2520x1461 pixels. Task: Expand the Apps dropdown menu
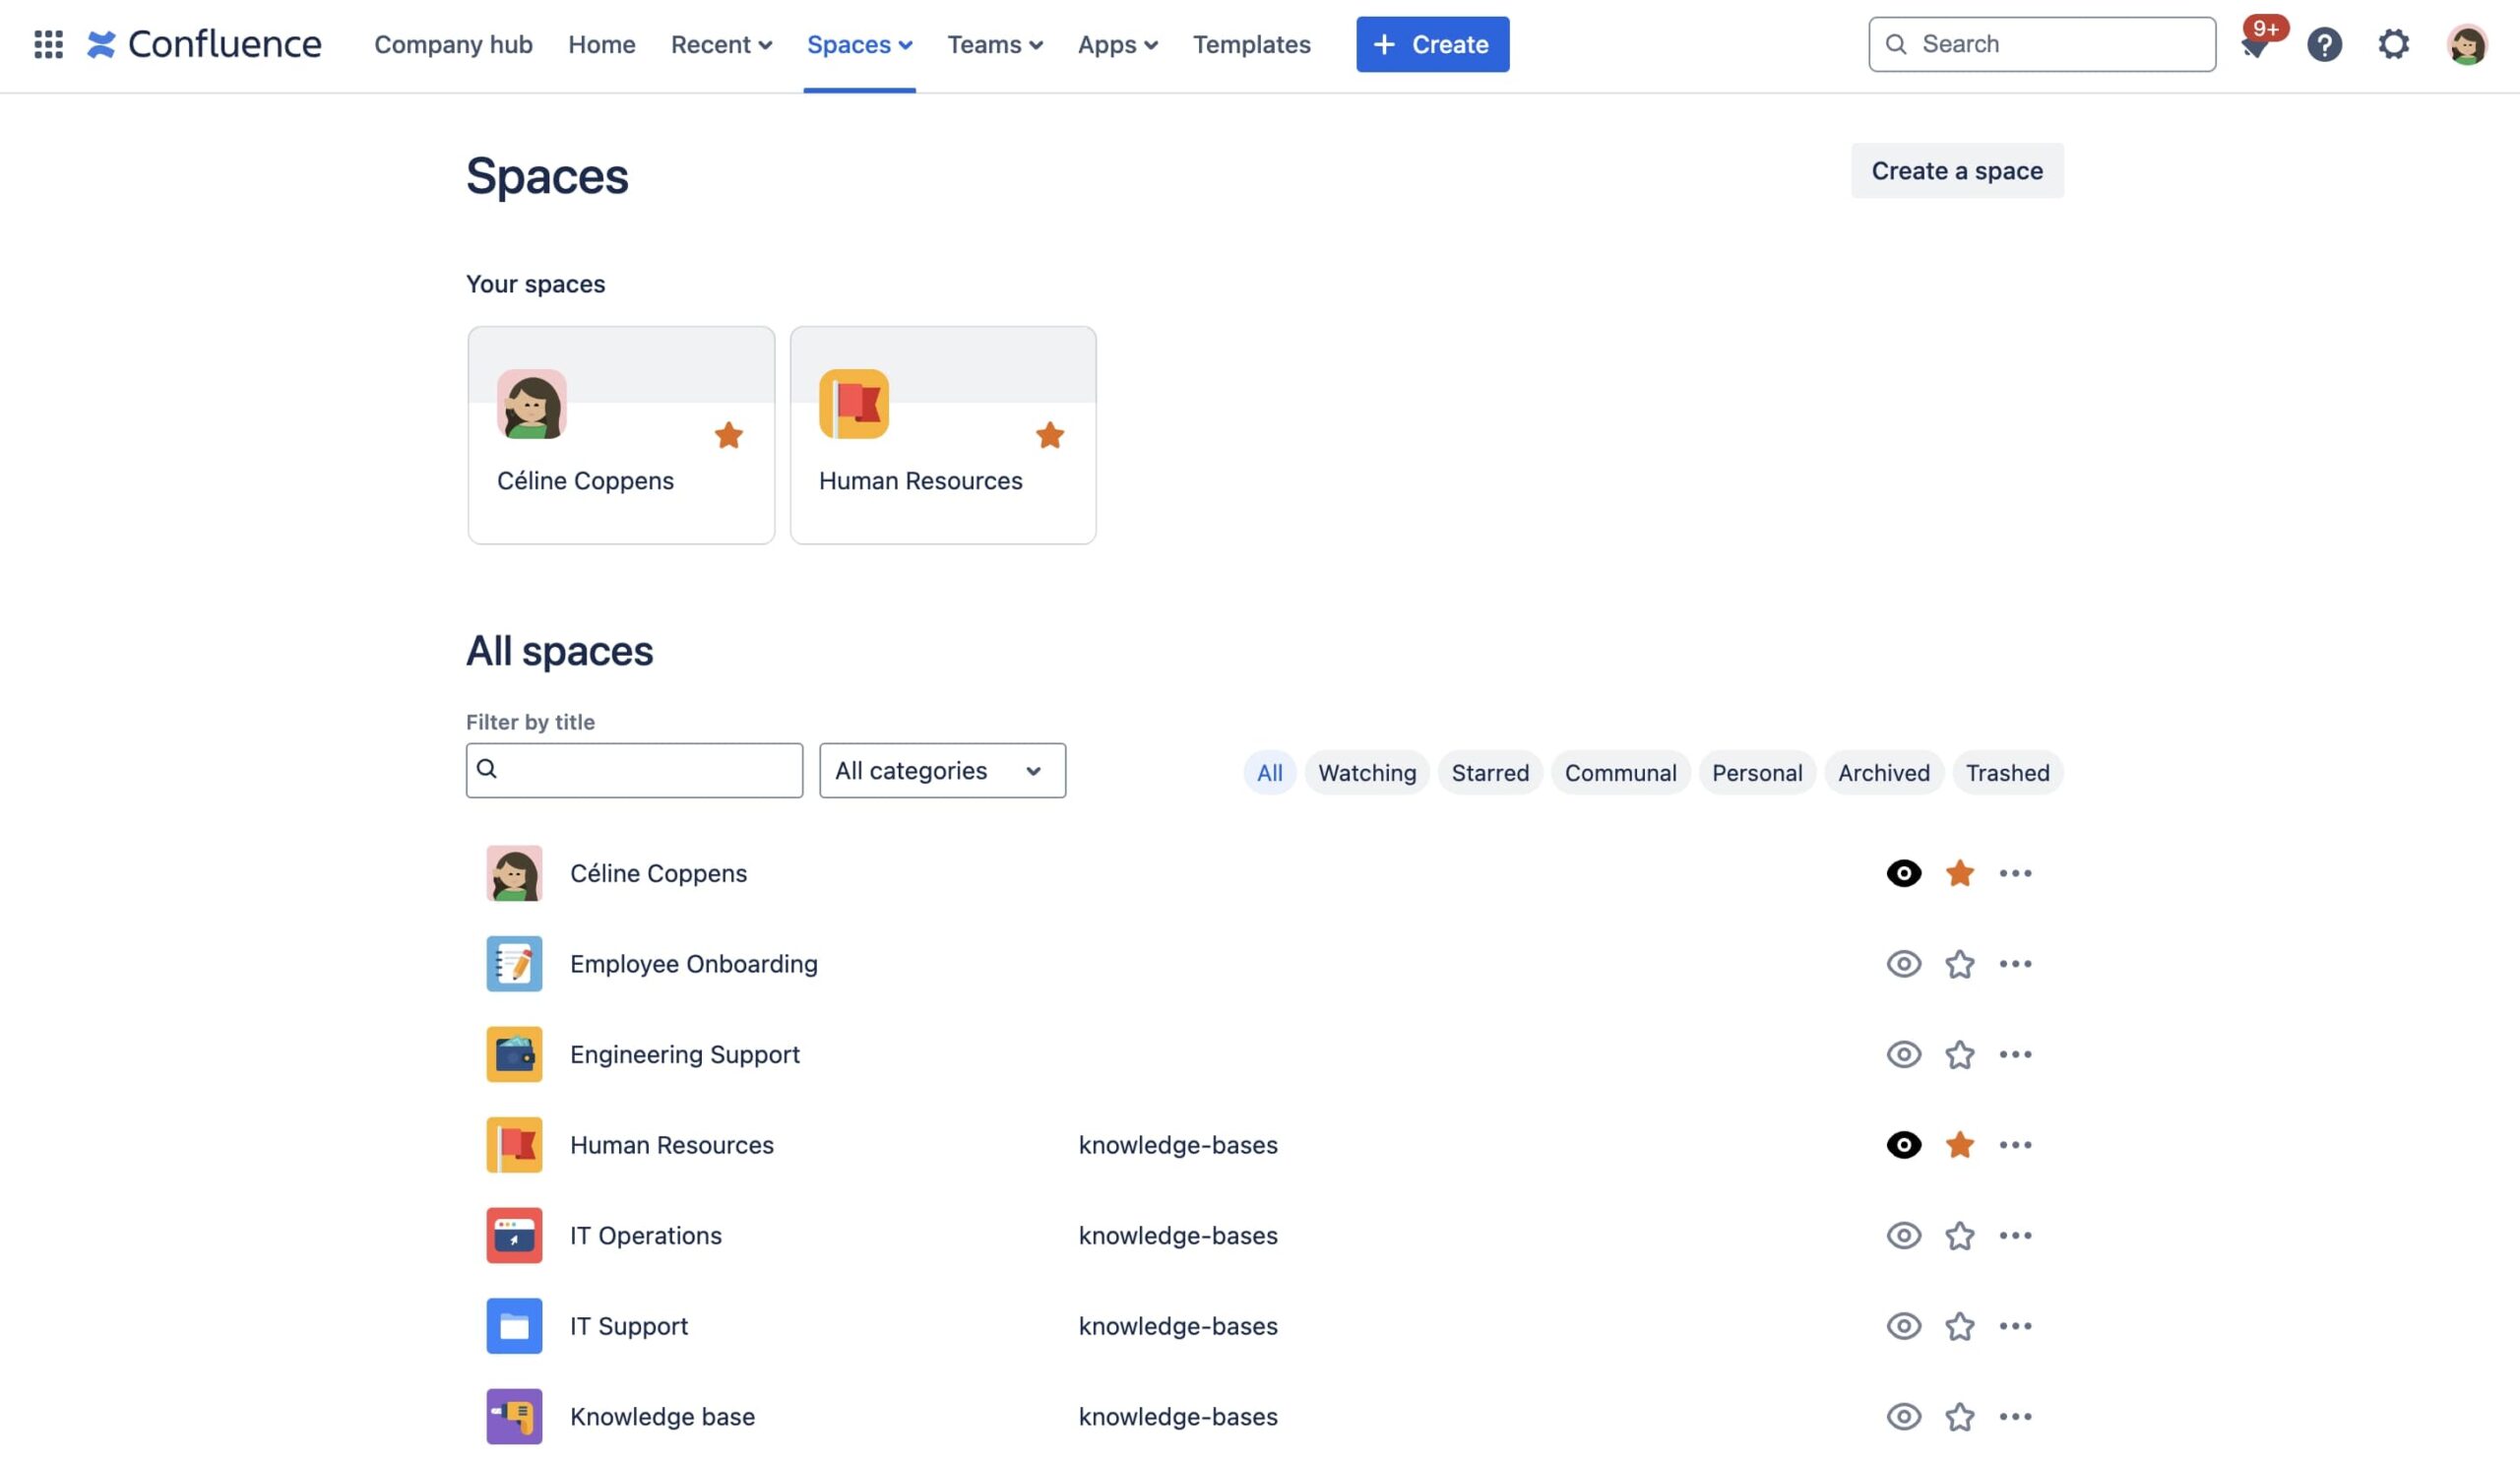[1117, 44]
